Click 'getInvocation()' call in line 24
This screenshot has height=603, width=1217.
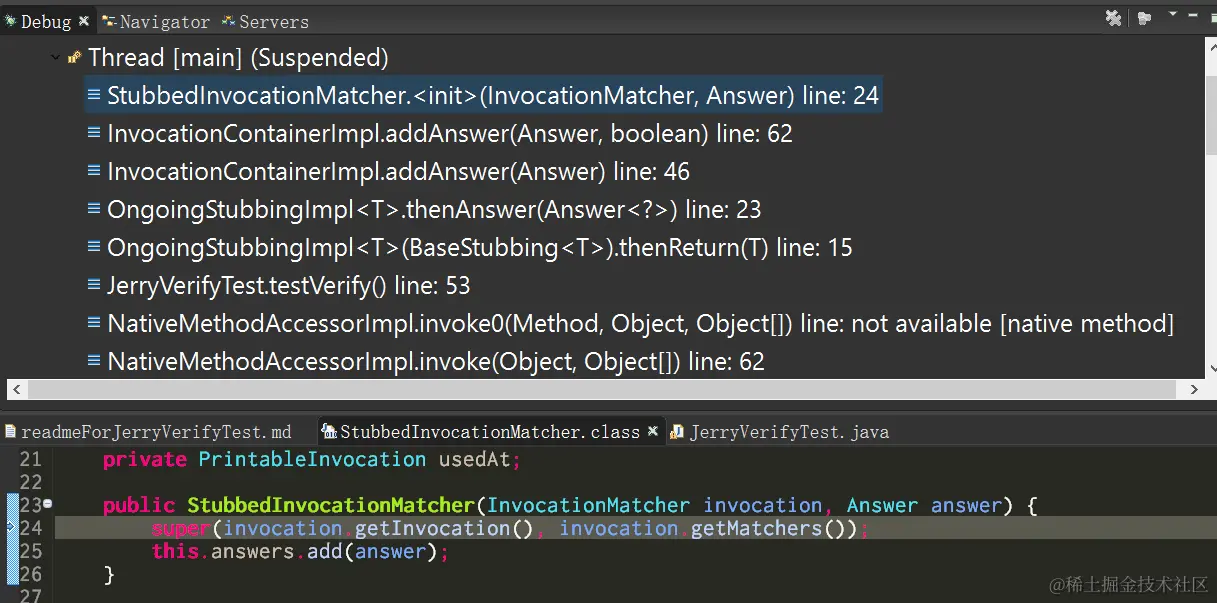(x=444, y=528)
